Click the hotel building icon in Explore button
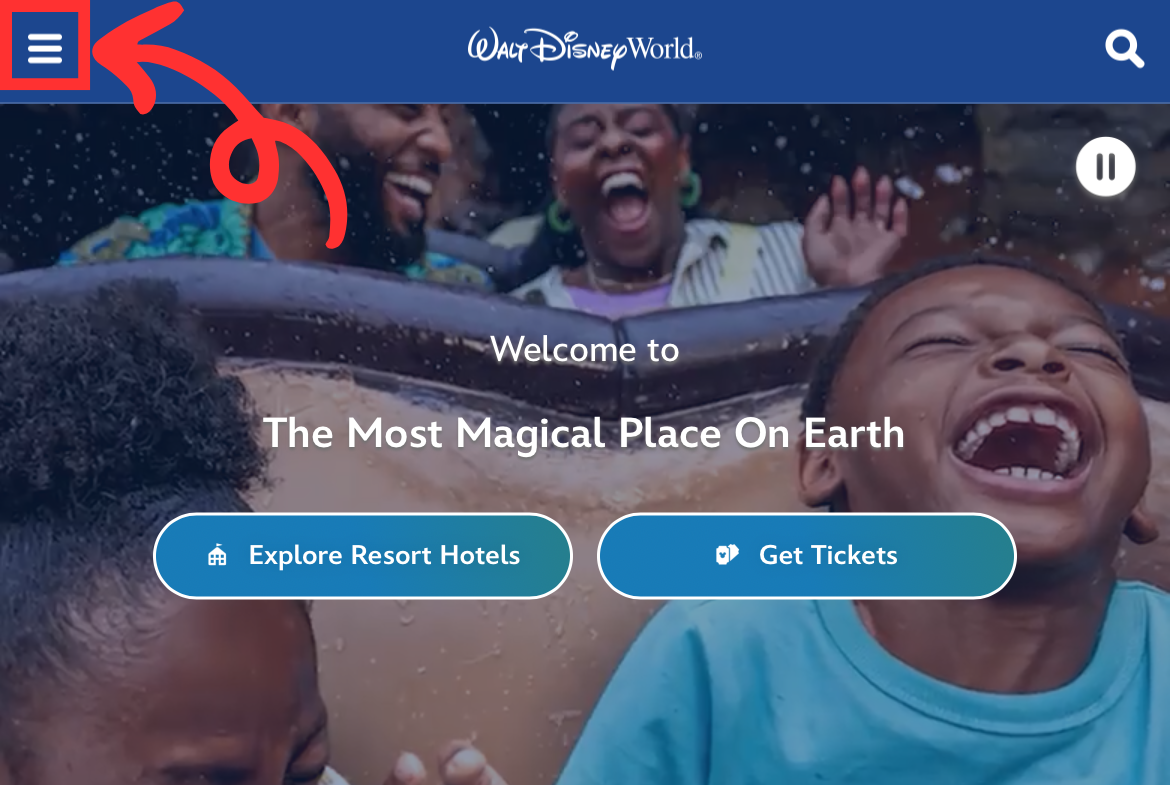1170x785 pixels. pyautogui.click(x=217, y=555)
